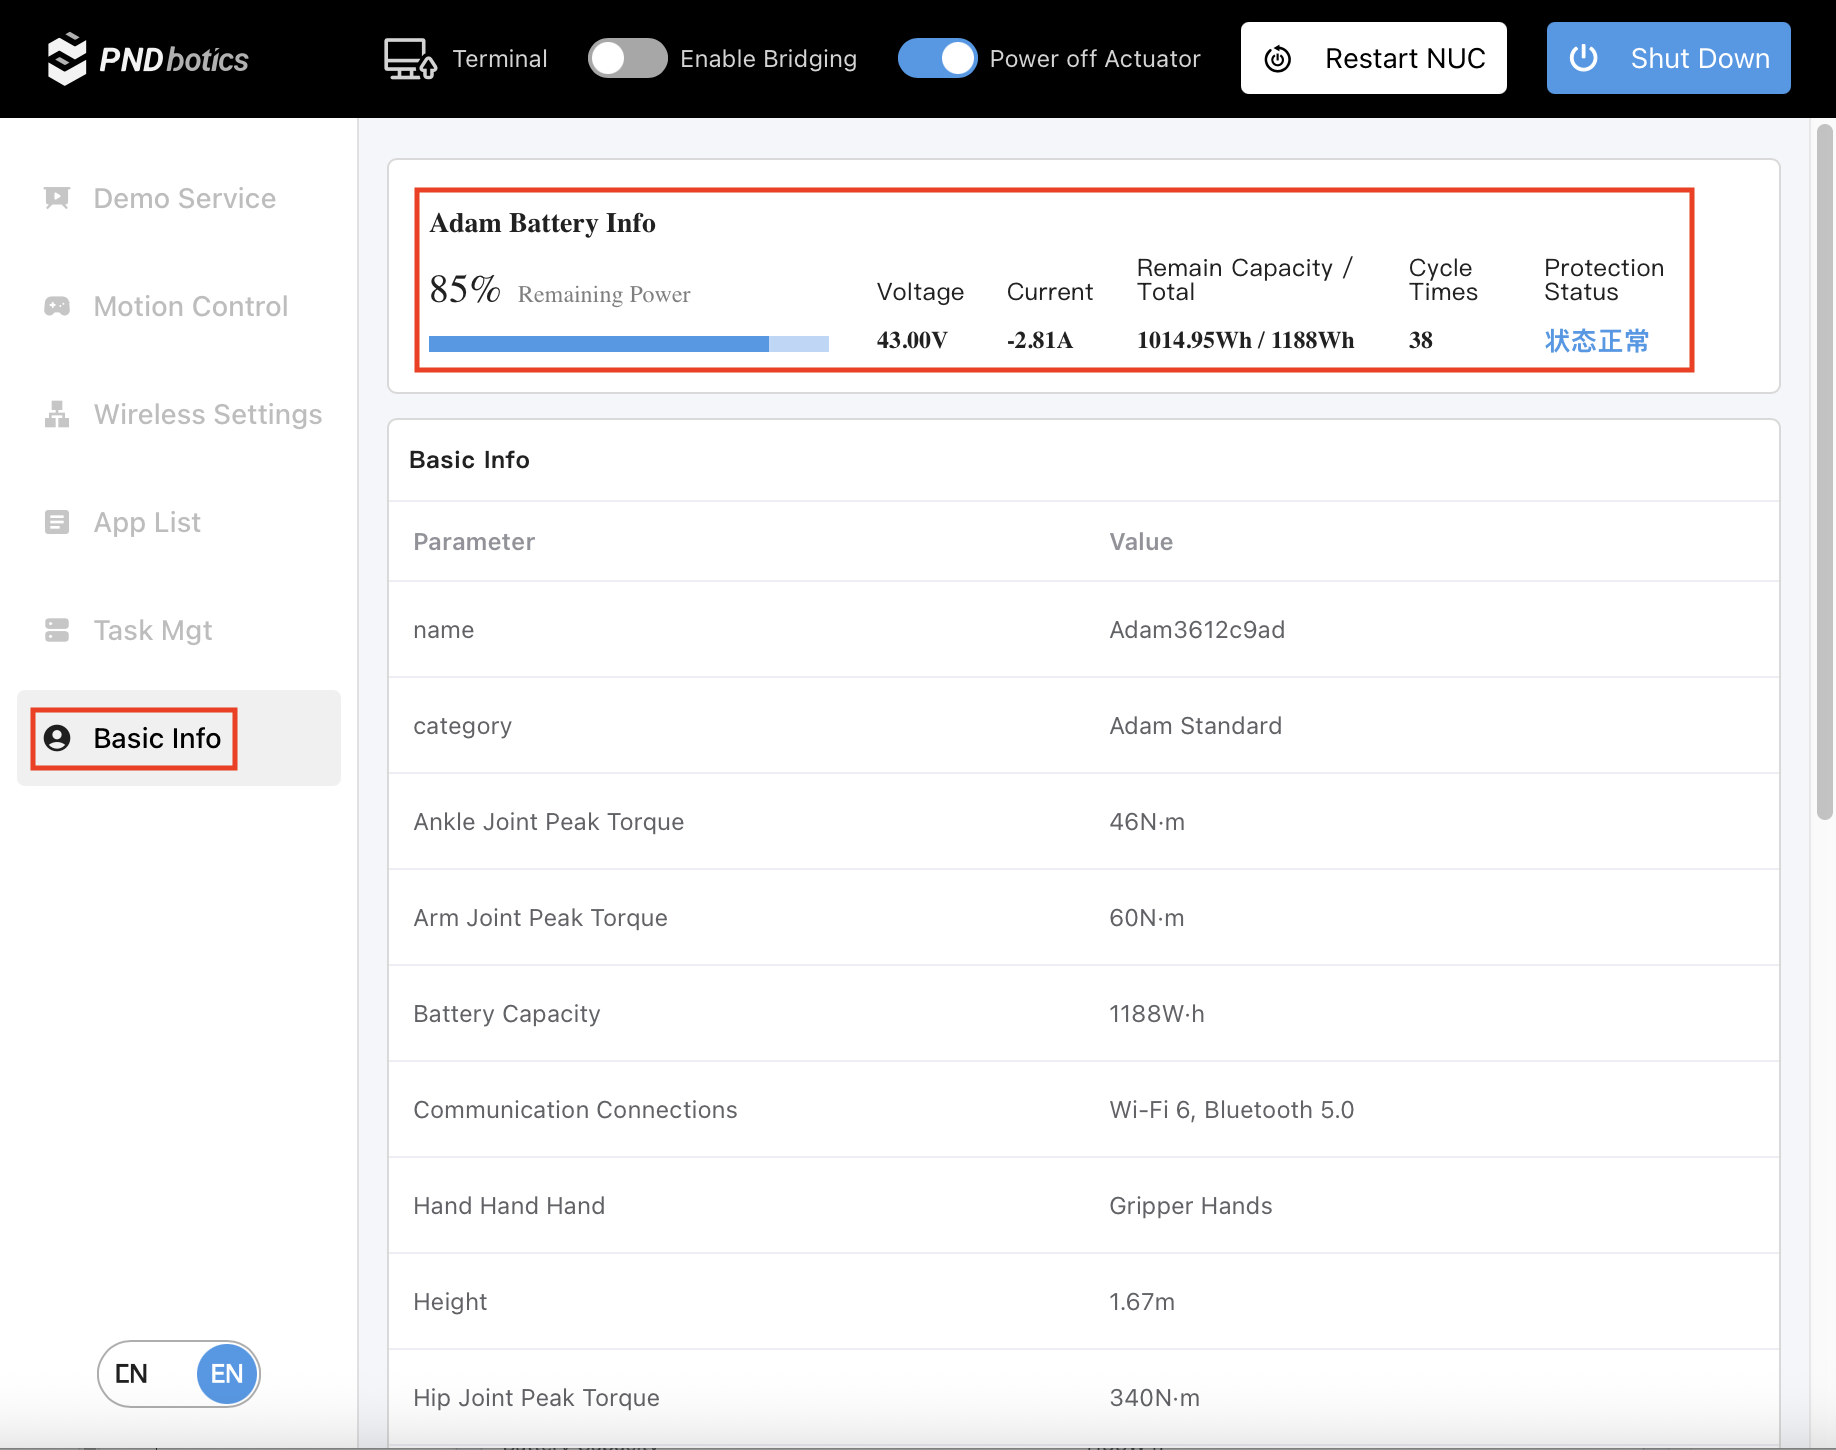Click the Demo Service flag icon
The width and height of the screenshot is (1836, 1450).
pyautogui.click(x=57, y=198)
